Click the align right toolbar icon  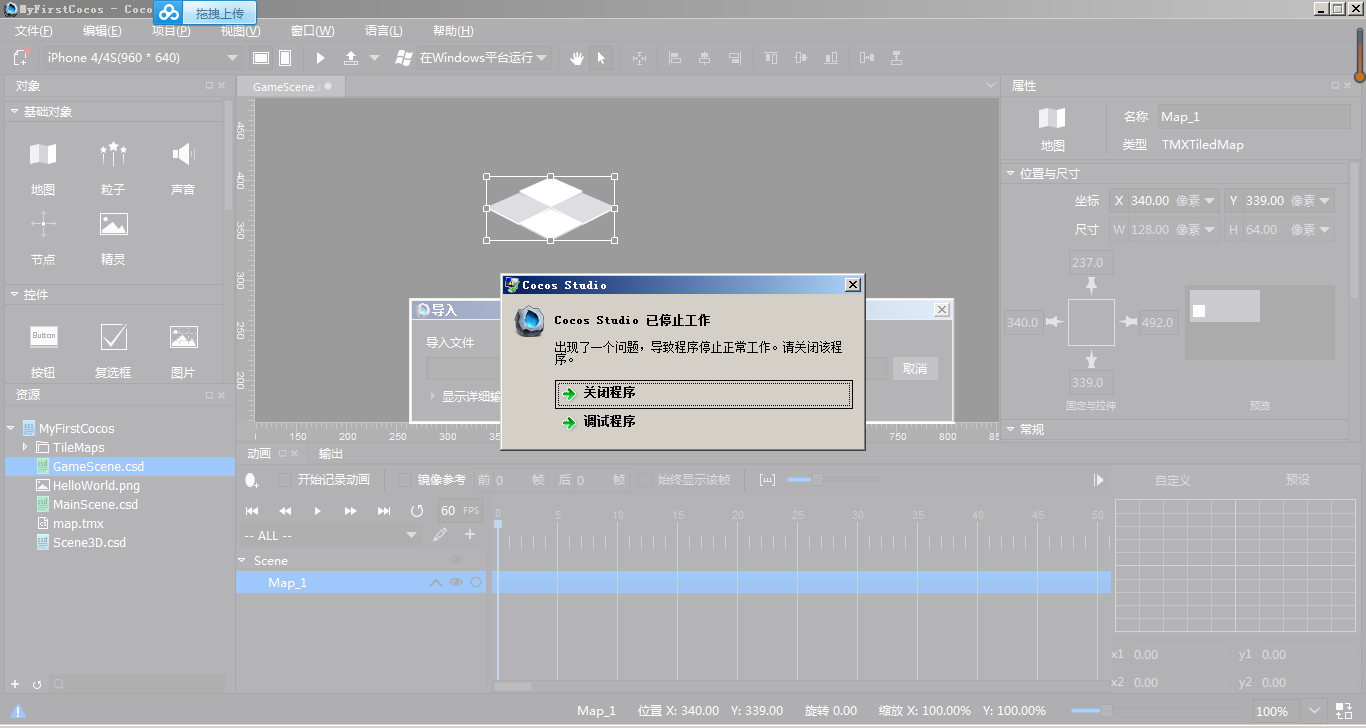coord(735,58)
